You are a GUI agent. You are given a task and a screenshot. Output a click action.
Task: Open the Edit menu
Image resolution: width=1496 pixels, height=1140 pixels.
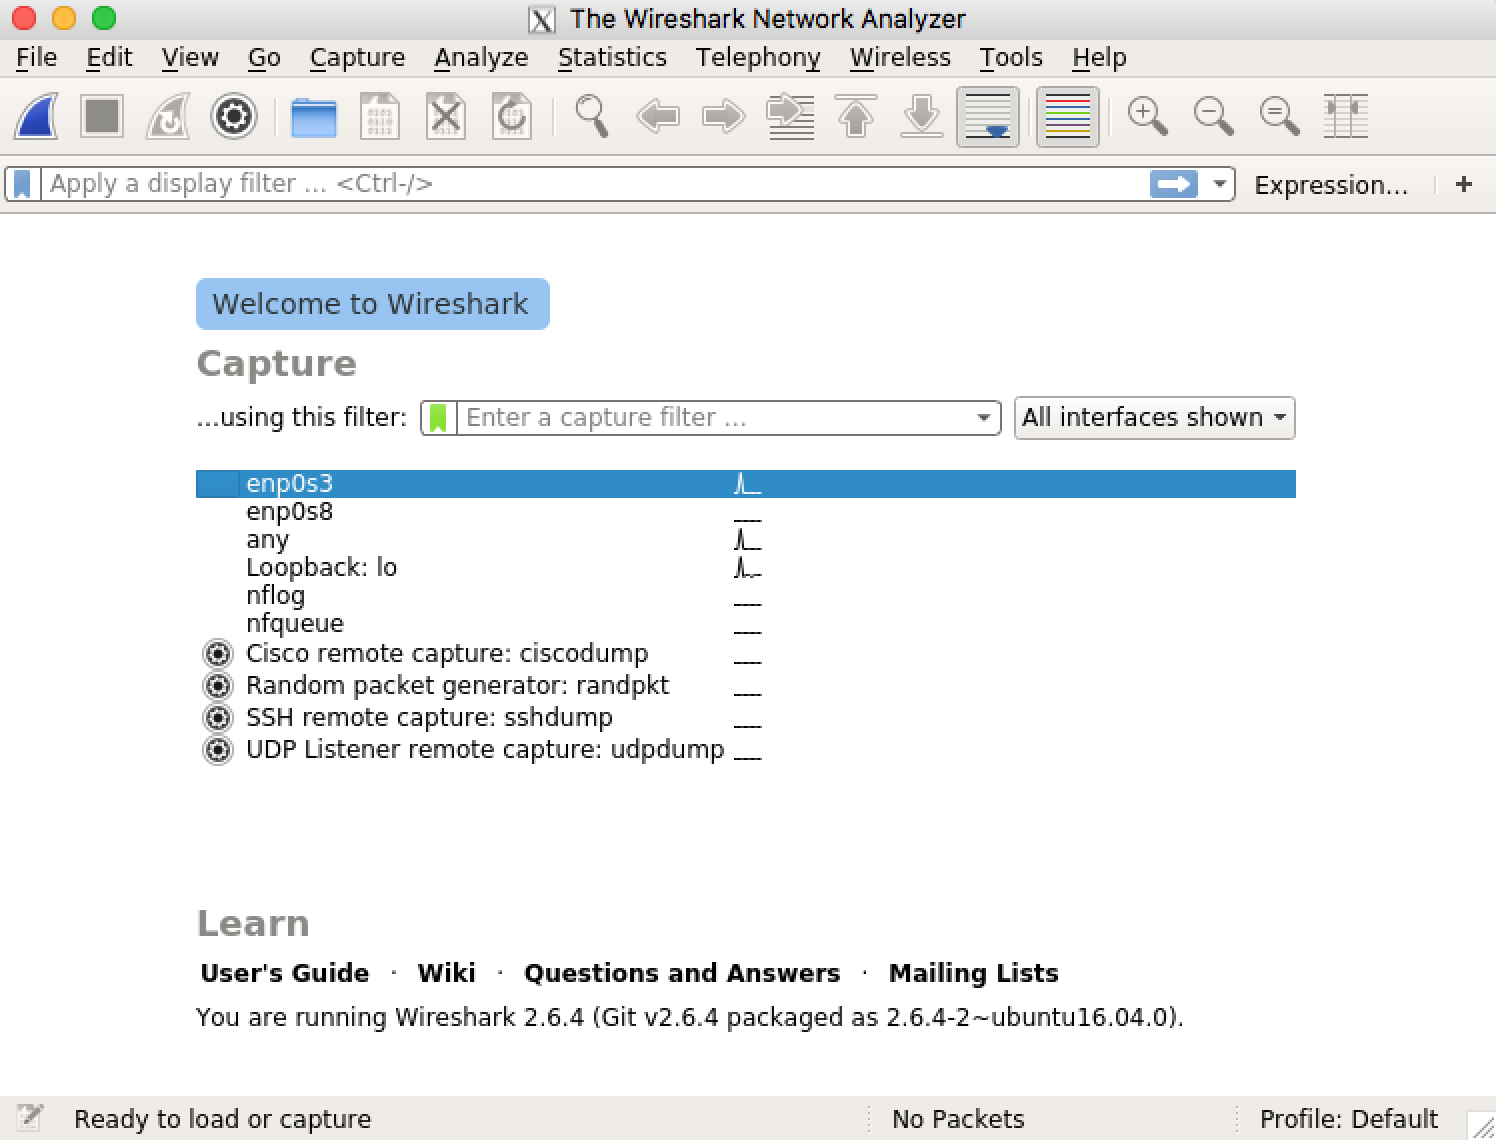[109, 58]
